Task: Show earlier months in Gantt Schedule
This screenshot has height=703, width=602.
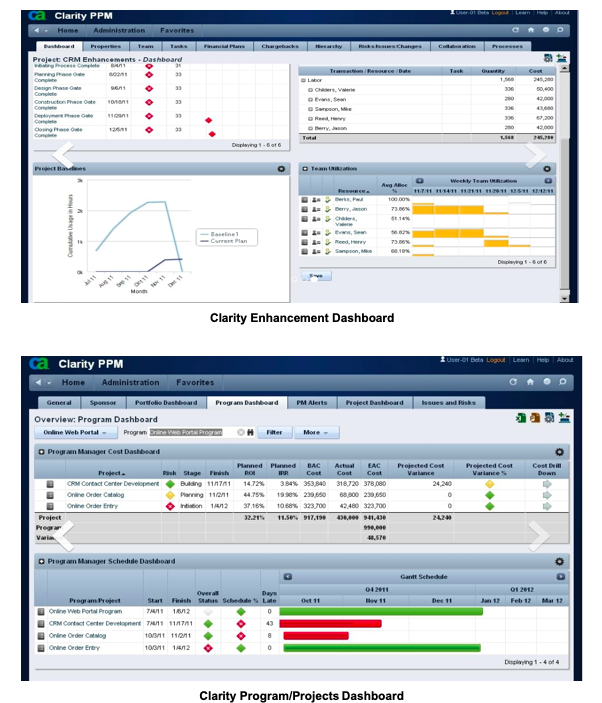Action: [x=288, y=577]
